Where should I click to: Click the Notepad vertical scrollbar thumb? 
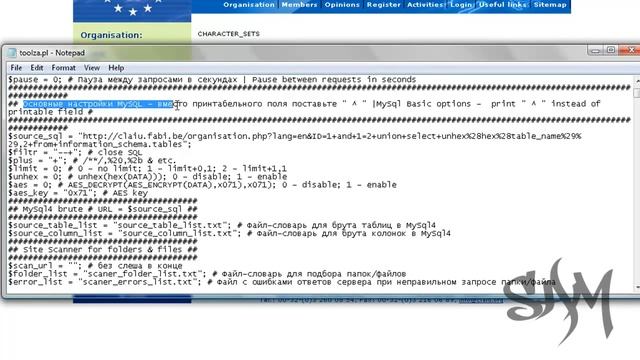[637, 92]
